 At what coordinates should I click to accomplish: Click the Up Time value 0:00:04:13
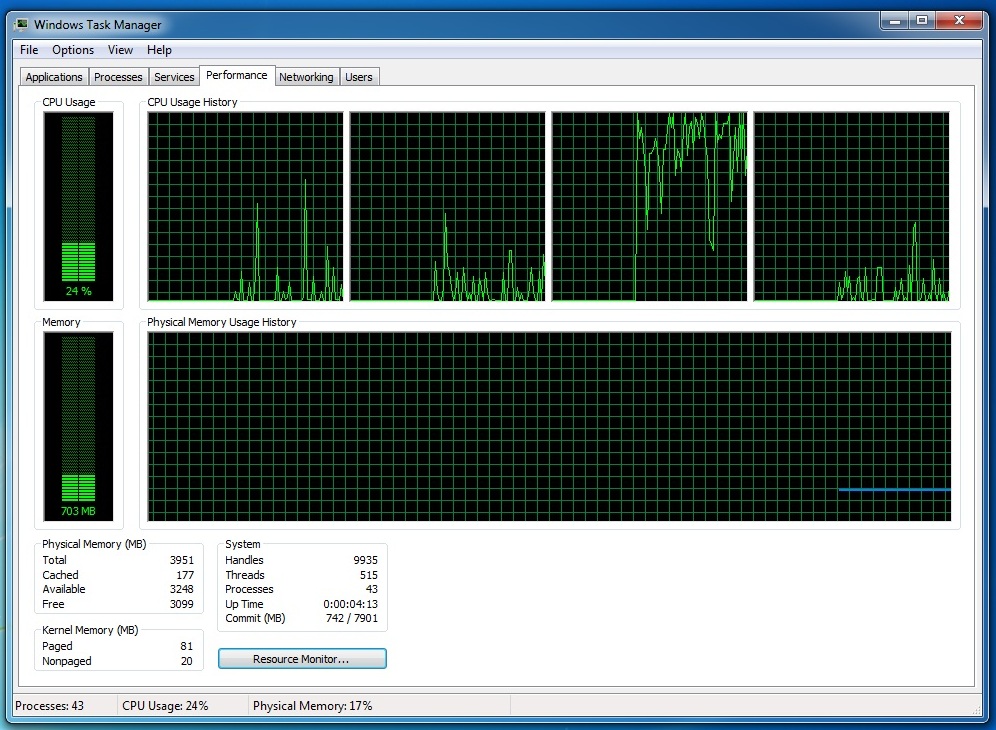pos(350,604)
